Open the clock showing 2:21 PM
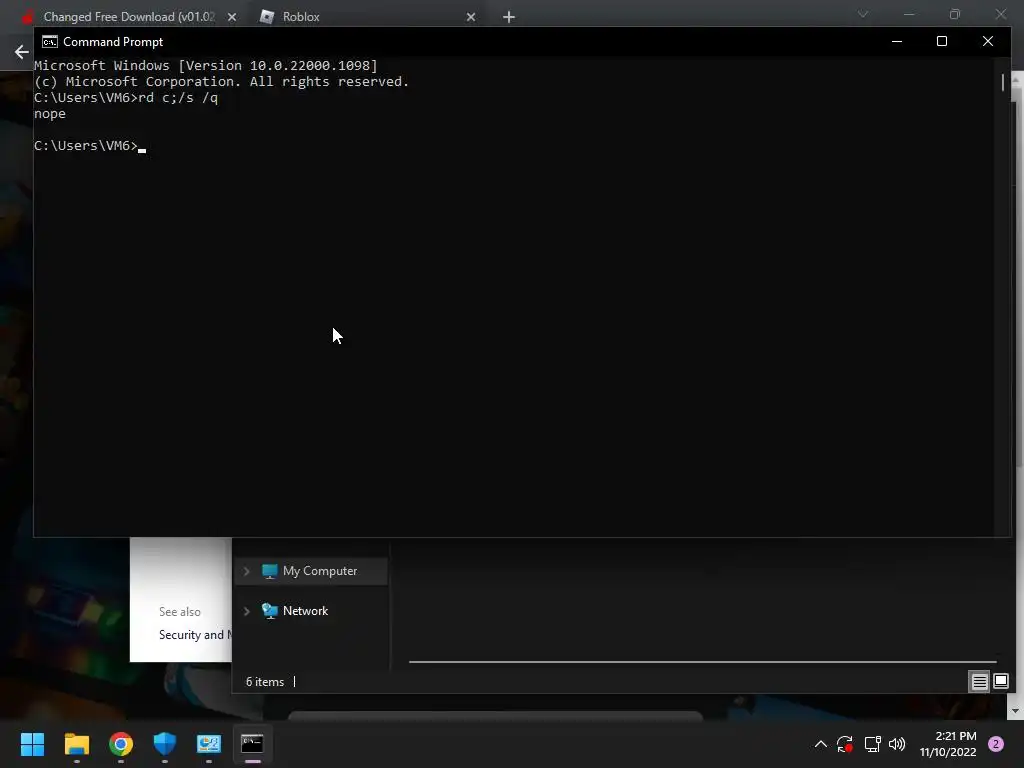 point(948,744)
